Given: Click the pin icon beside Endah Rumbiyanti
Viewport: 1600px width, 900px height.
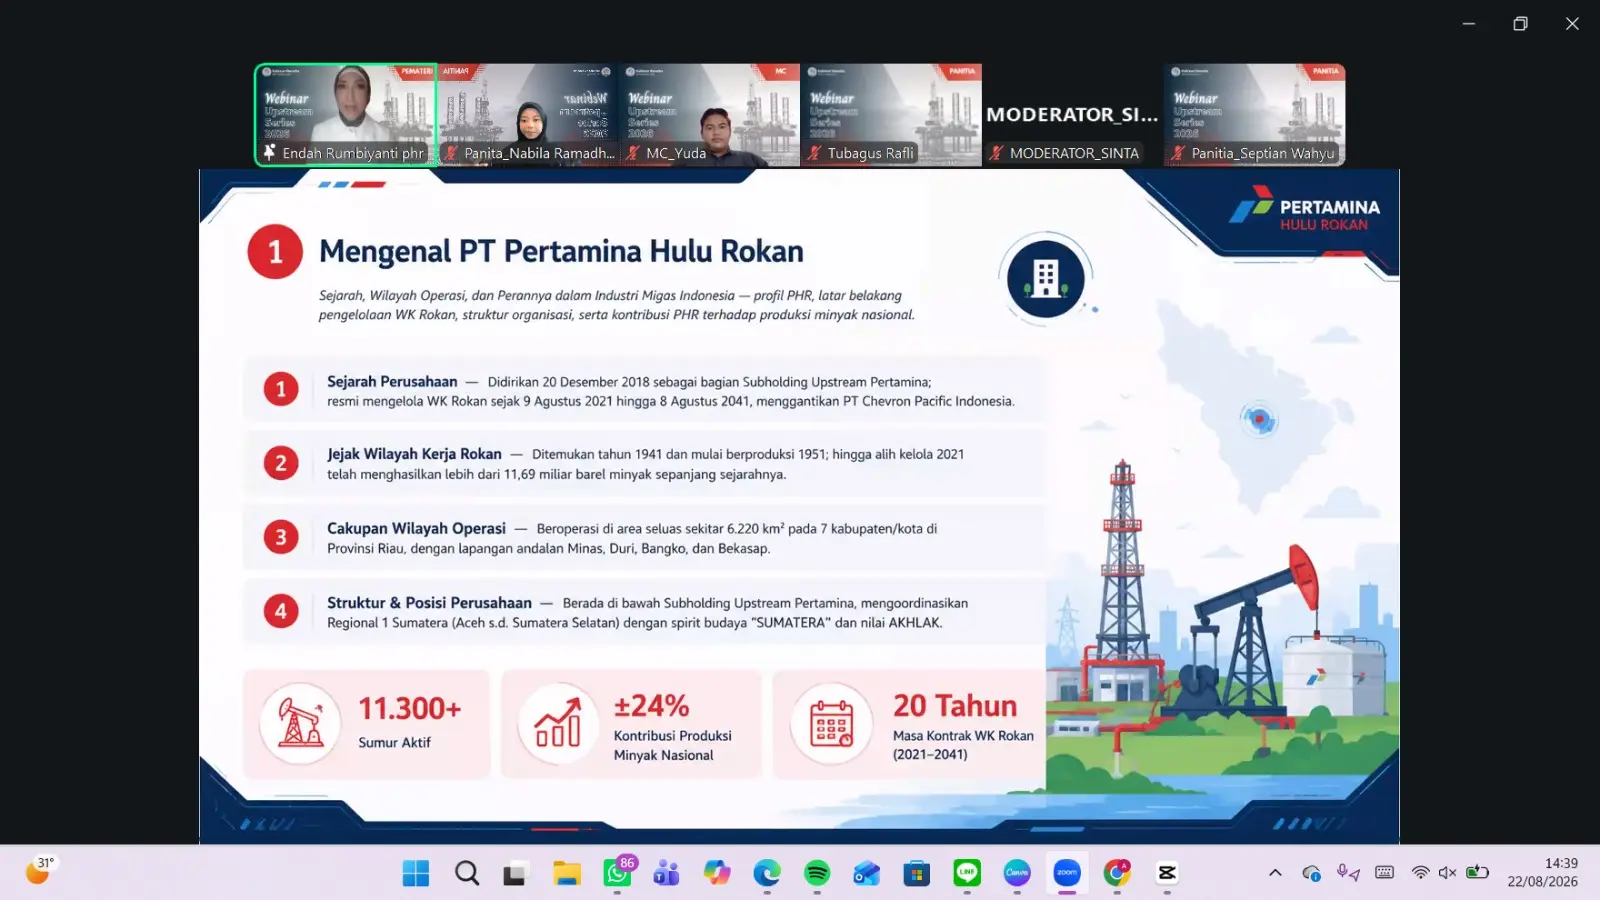Looking at the screenshot, I should [269, 153].
